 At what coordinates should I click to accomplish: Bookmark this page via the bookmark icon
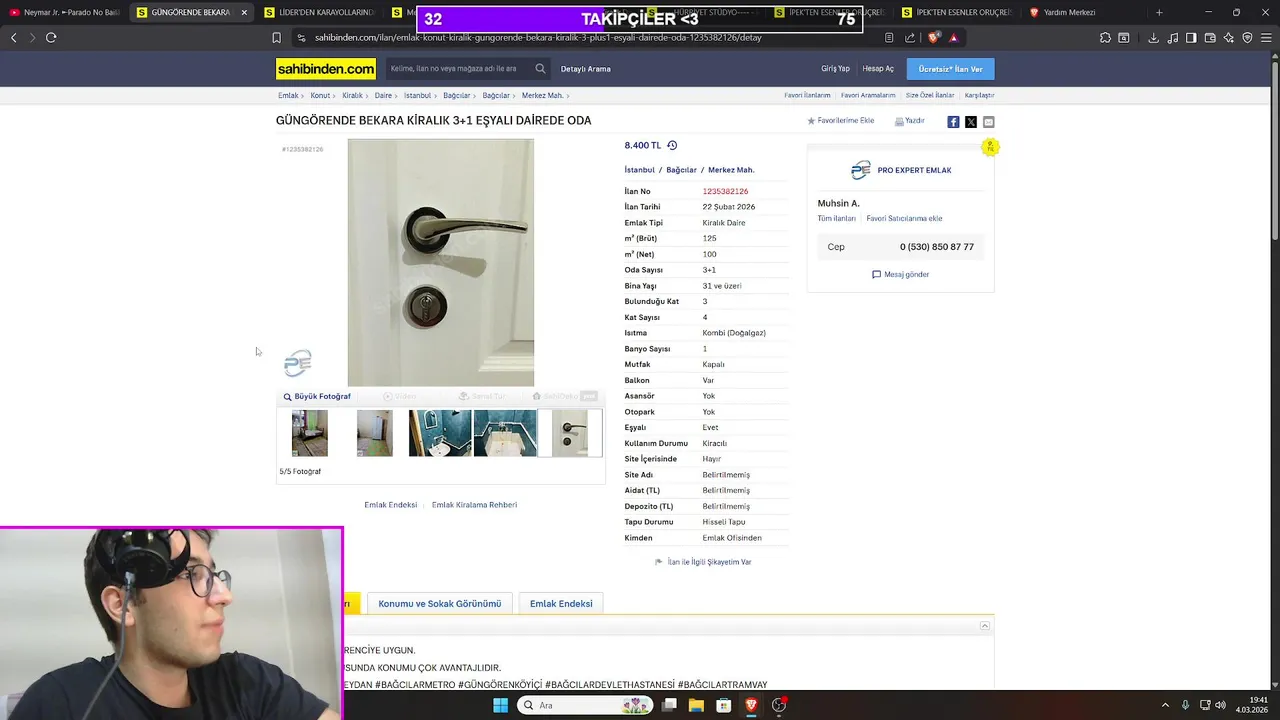click(276, 38)
